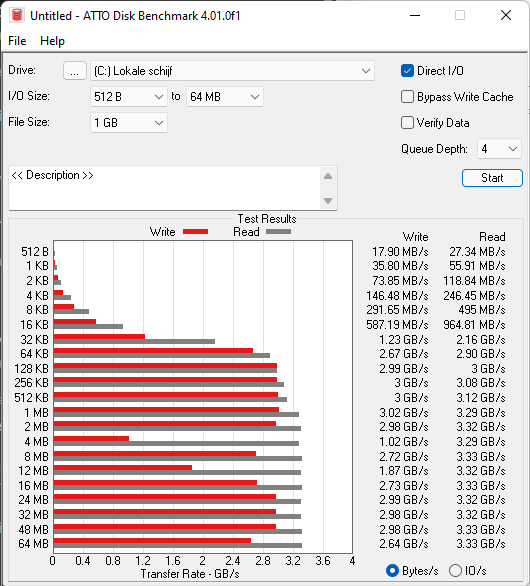Select the IO/s radio button

pos(455,571)
